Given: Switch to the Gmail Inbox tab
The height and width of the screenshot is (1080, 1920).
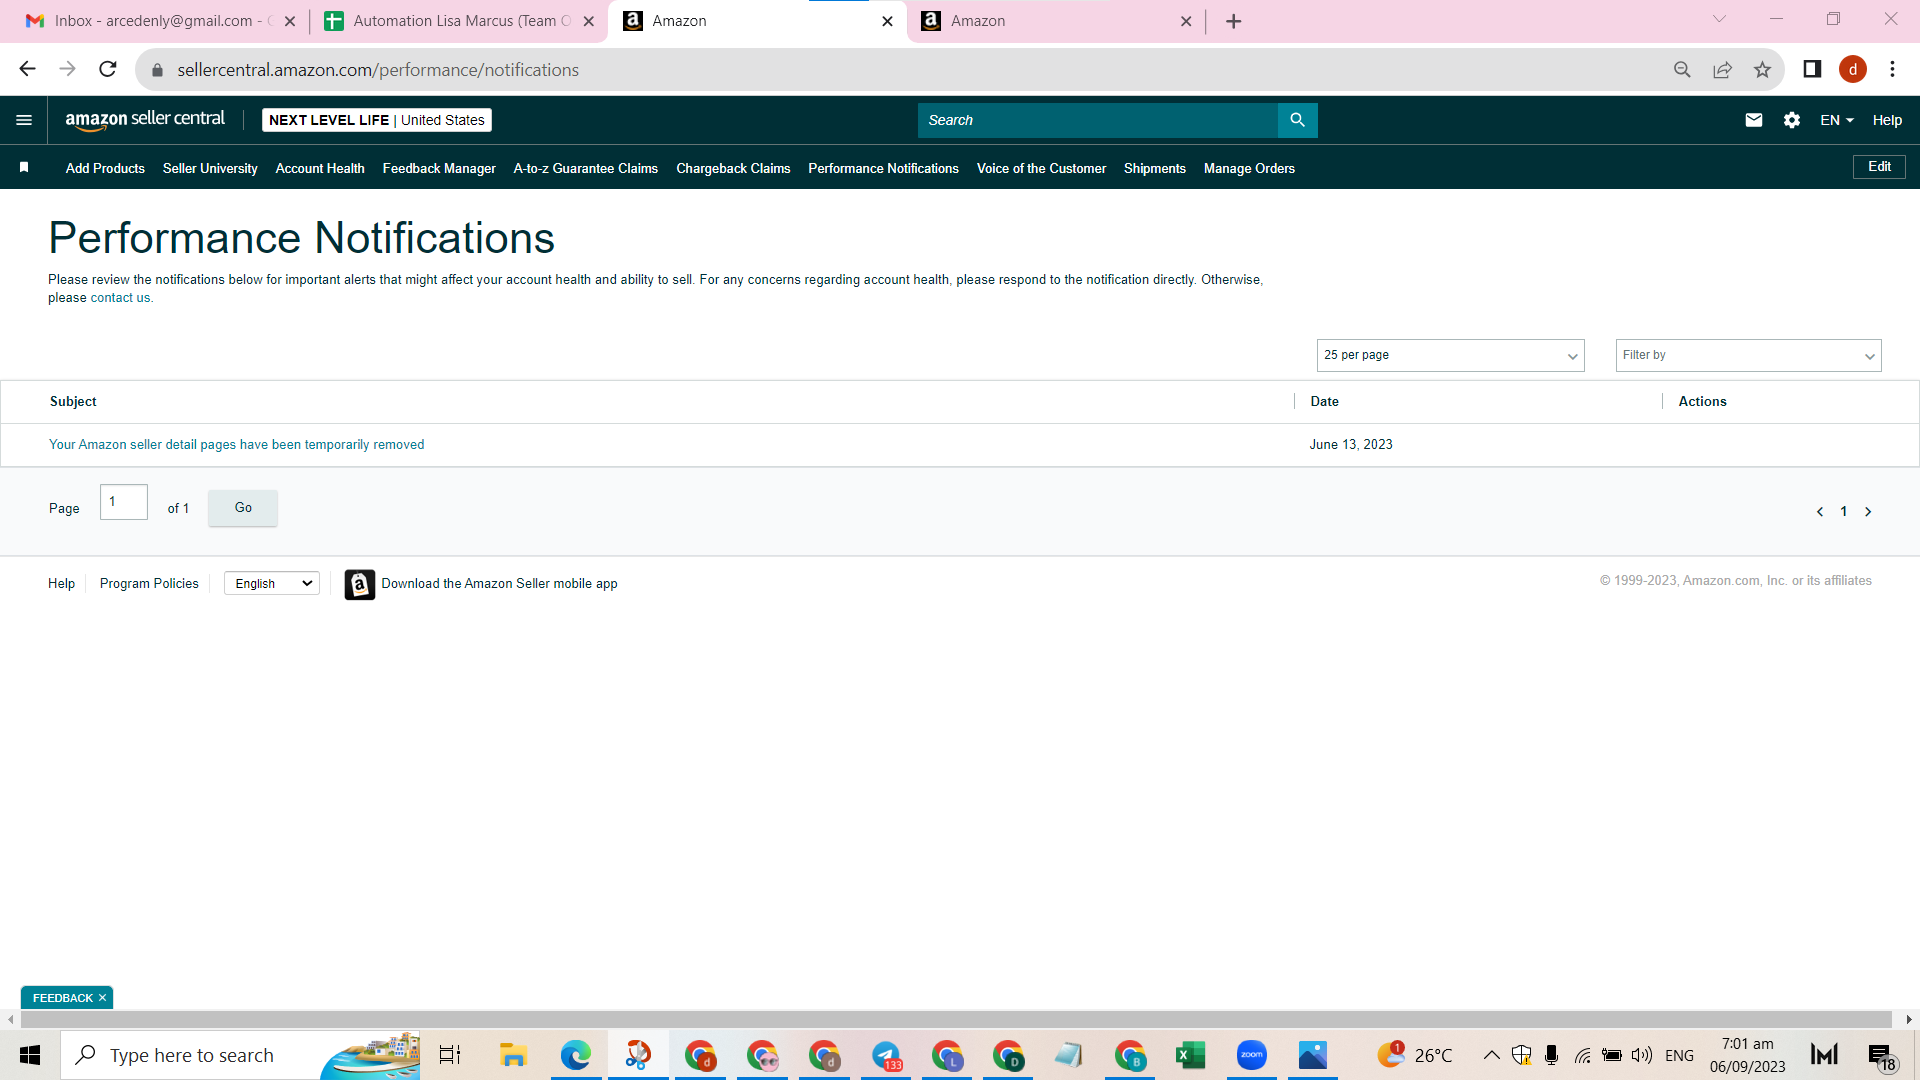Looking at the screenshot, I should pos(160,21).
